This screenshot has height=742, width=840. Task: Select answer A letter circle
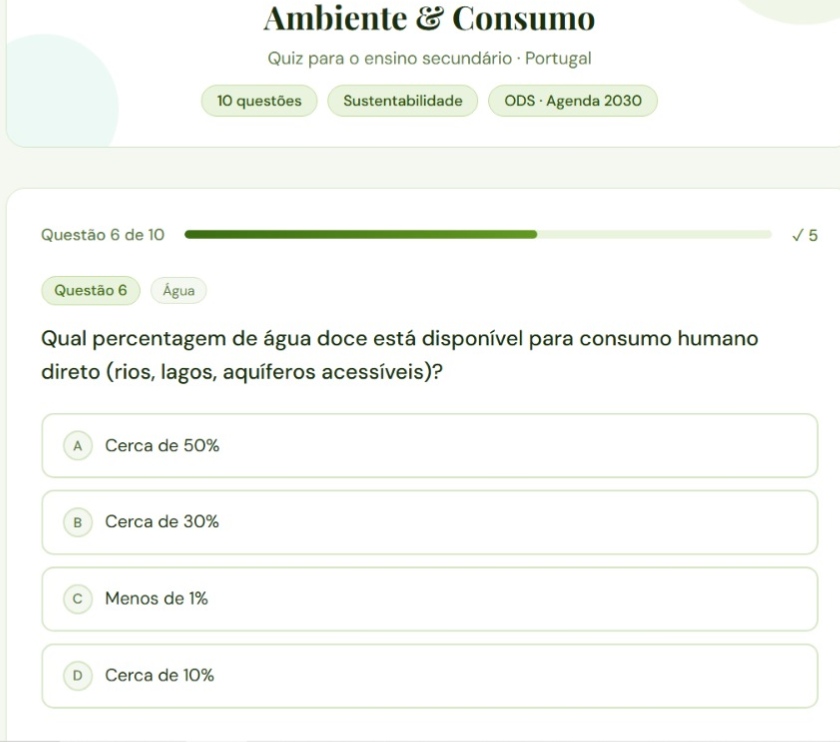point(78,446)
